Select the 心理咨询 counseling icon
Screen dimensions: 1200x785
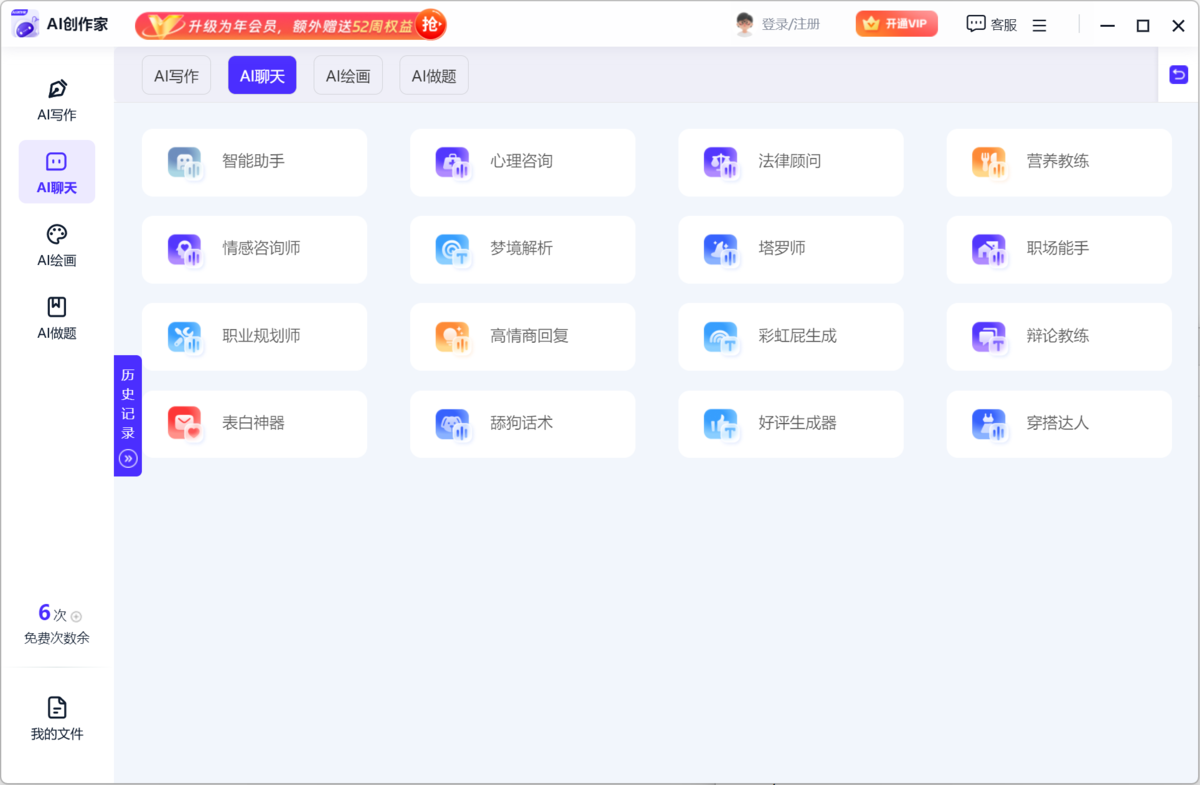tap(522, 162)
